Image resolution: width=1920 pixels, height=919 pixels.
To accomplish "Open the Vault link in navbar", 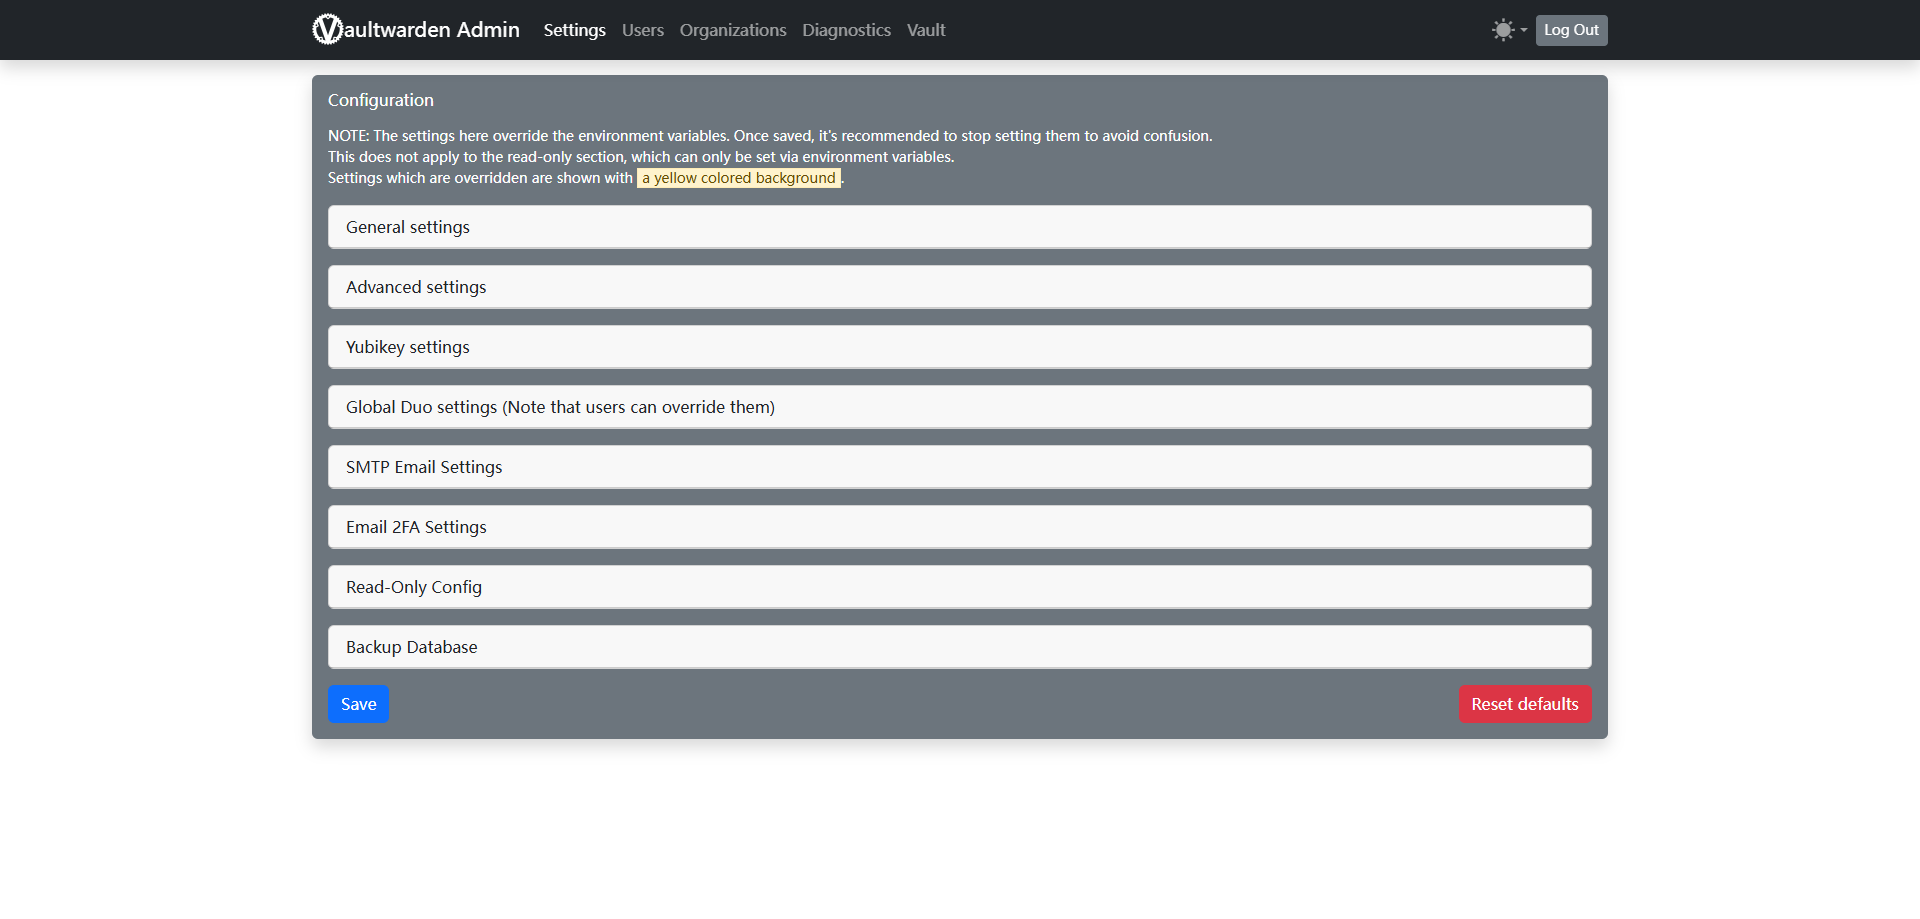I will point(925,30).
